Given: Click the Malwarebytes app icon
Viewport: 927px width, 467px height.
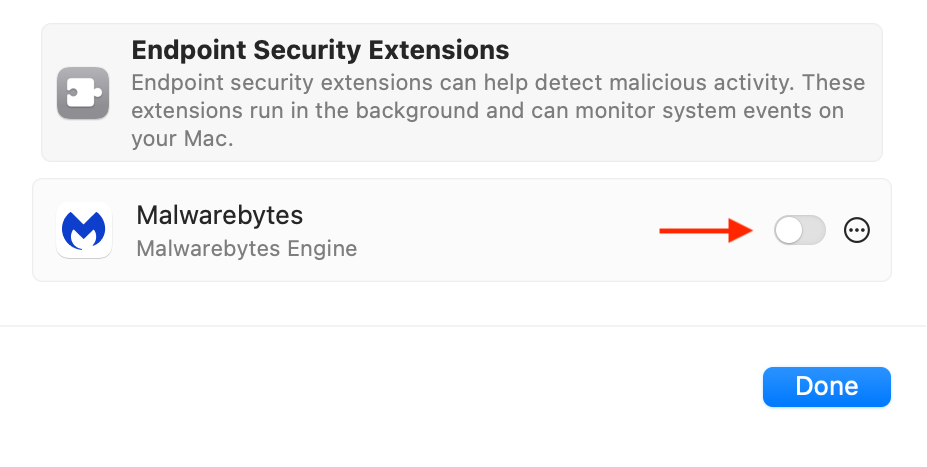Looking at the screenshot, I should click(x=84, y=231).
